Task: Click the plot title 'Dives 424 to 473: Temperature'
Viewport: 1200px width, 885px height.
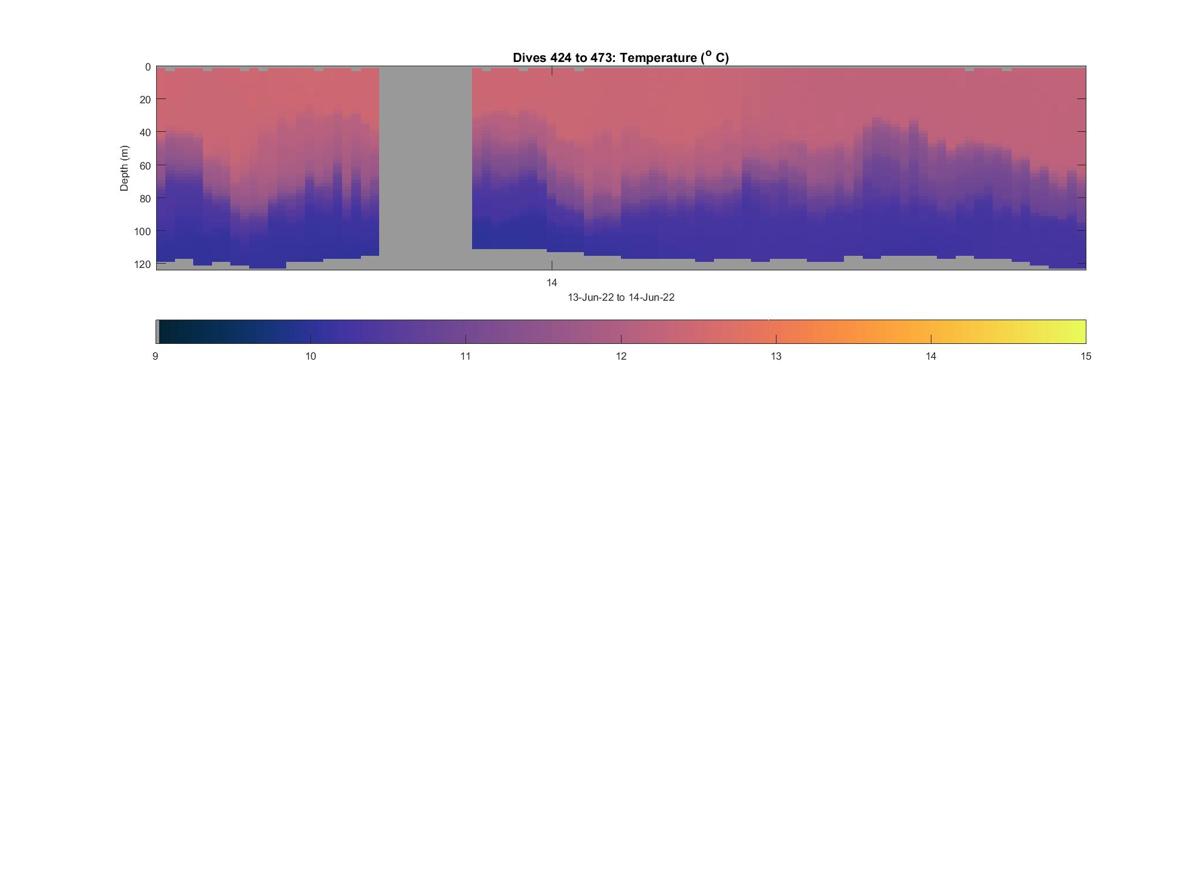Action: point(620,58)
